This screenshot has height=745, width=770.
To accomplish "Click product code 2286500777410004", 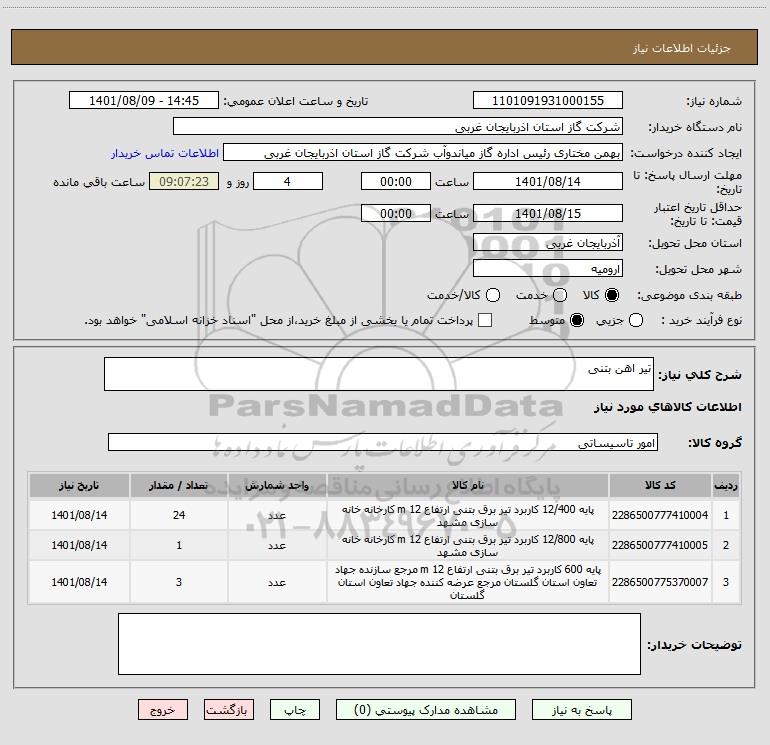I will (x=660, y=515).
